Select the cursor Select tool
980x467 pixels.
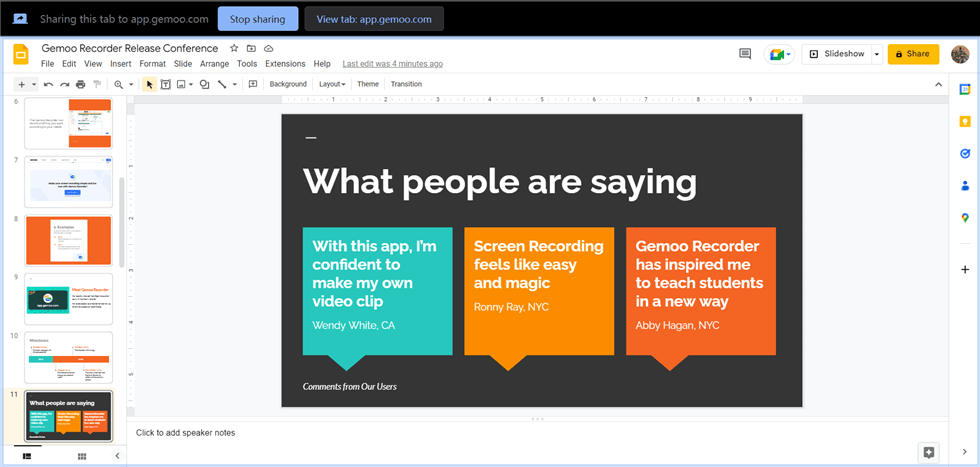[149, 84]
